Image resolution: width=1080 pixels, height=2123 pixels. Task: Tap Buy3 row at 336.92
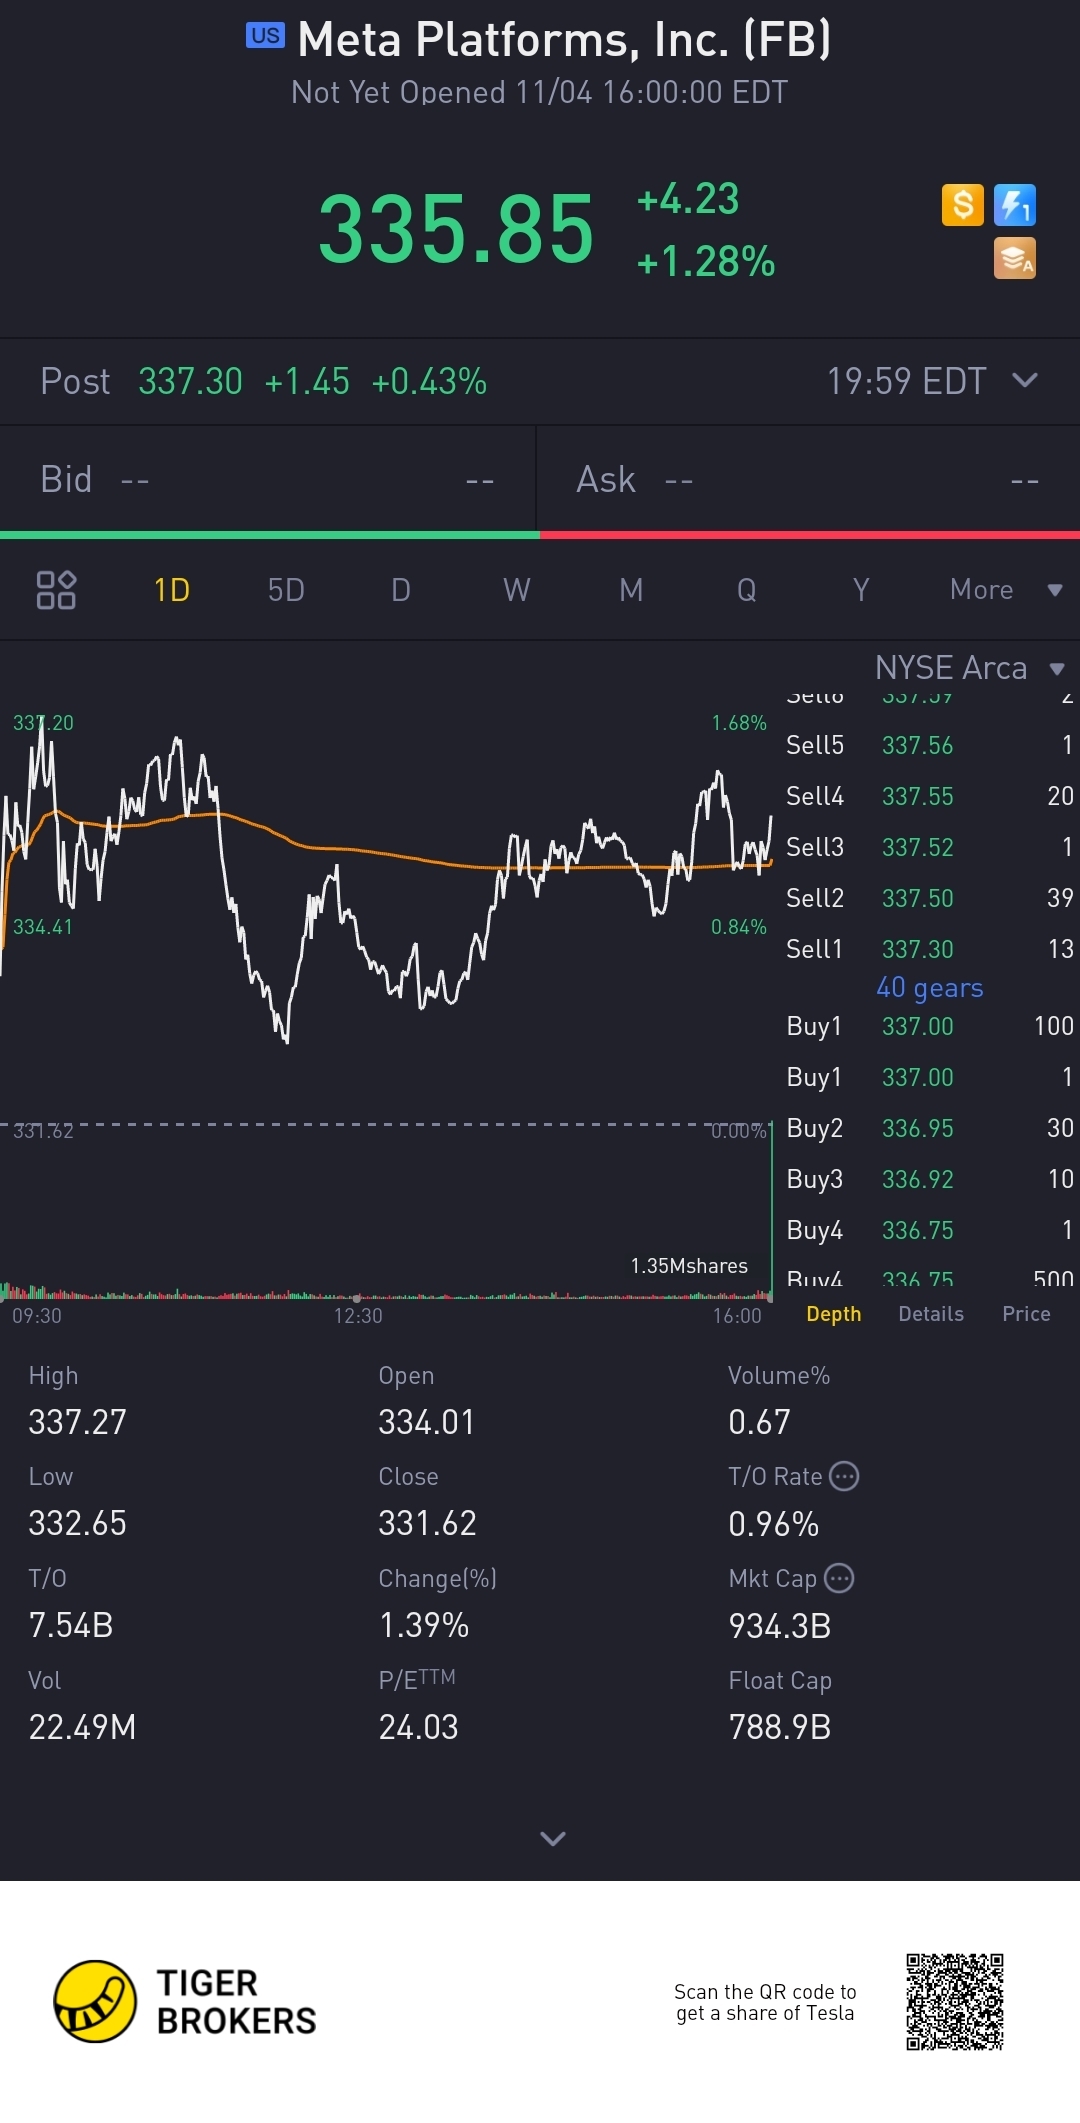click(x=930, y=1179)
